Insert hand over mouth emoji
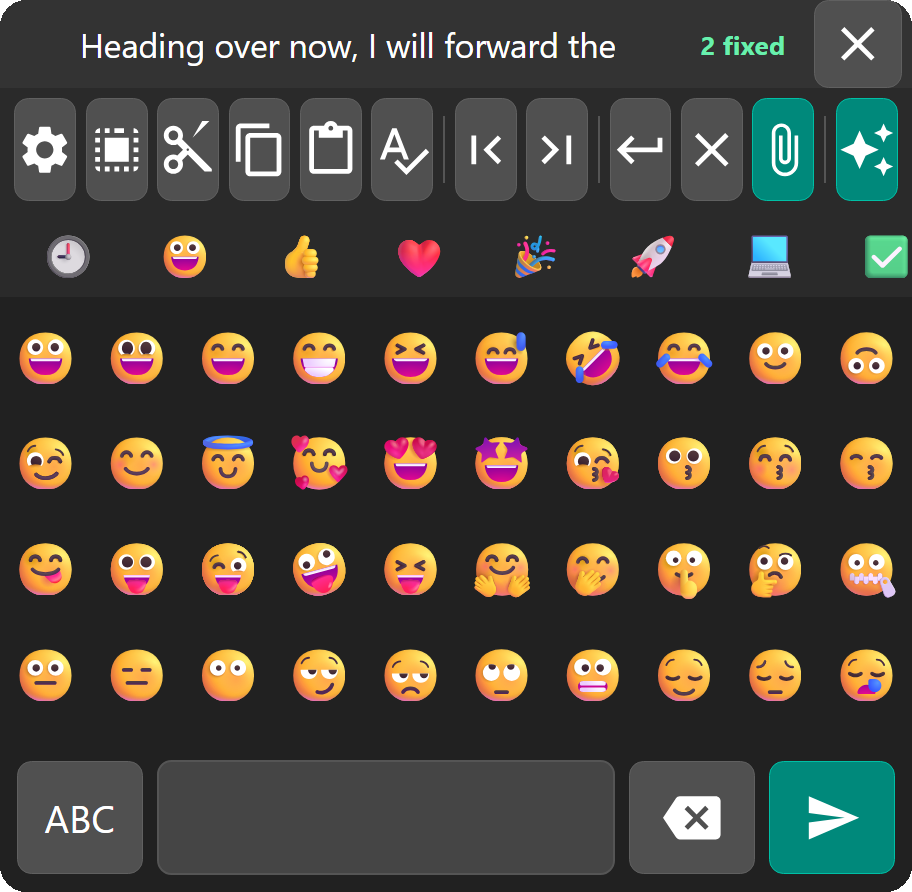The width and height of the screenshot is (912, 892). pyautogui.click(x=593, y=569)
